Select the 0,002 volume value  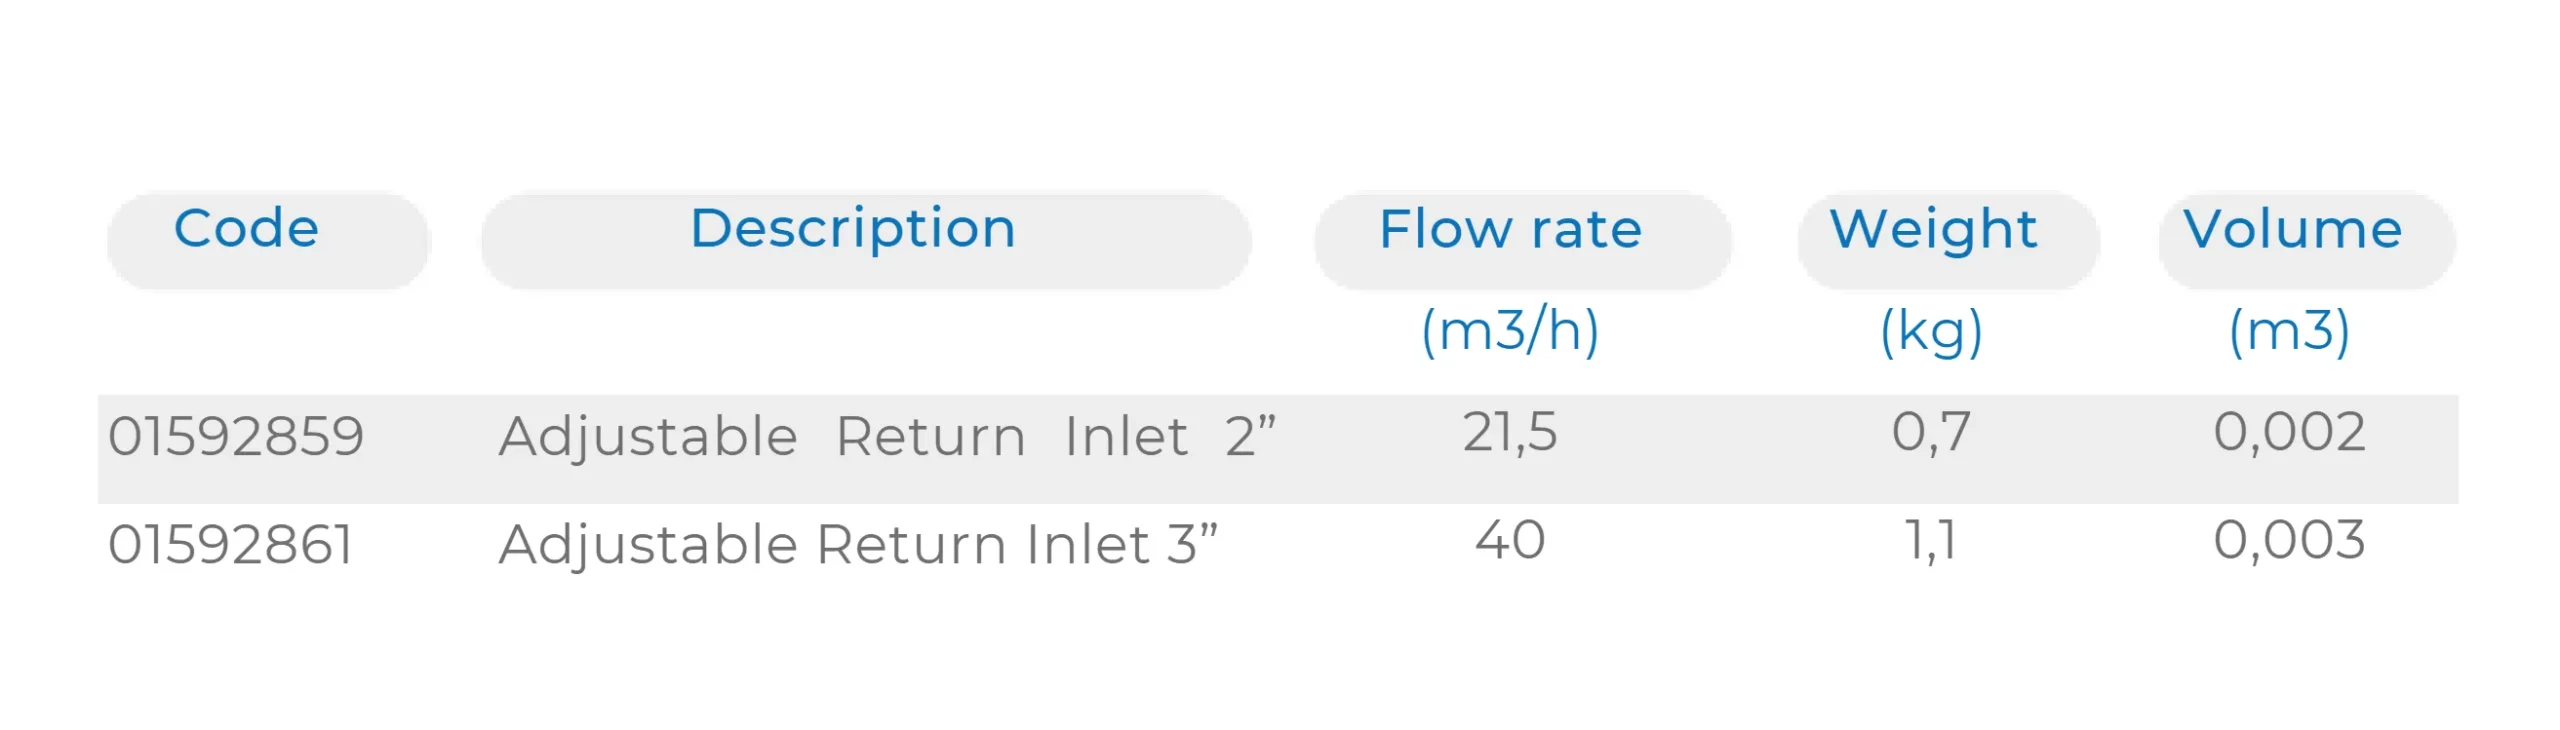(2289, 433)
